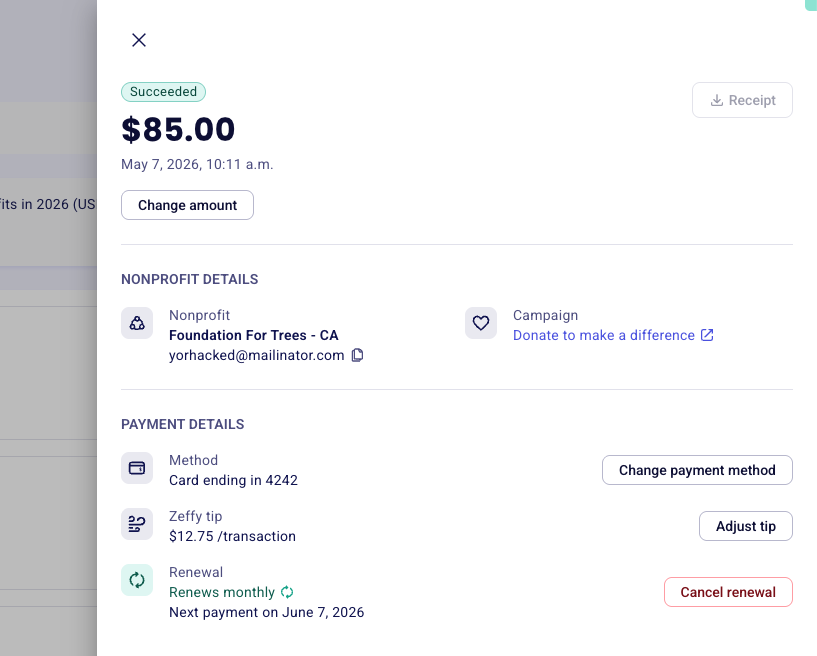Click Foundation For Trees - CA name
Viewport: 817px width, 656px height.
254,335
